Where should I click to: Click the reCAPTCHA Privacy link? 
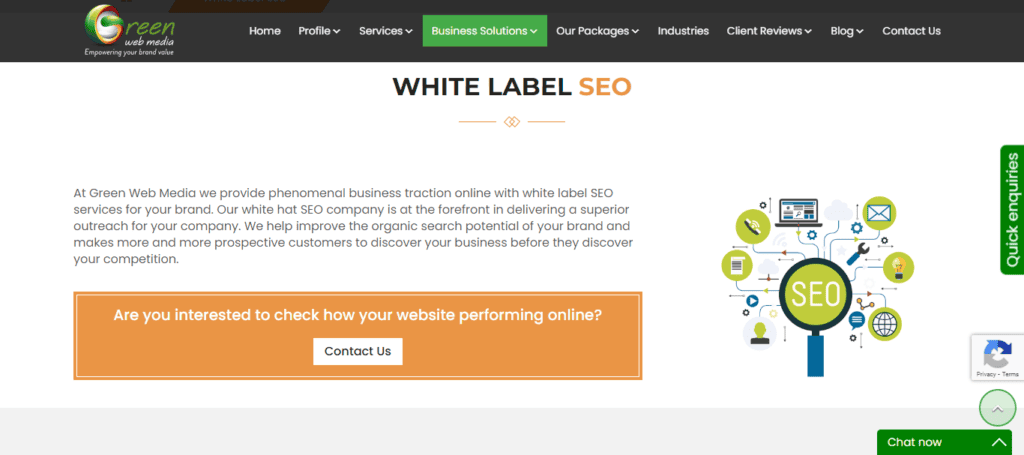pyautogui.click(x=986, y=374)
